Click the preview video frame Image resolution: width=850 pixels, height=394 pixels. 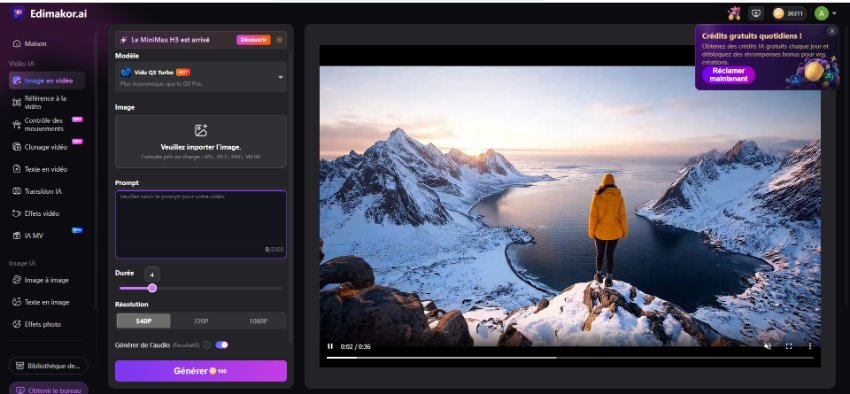coord(570,206)
